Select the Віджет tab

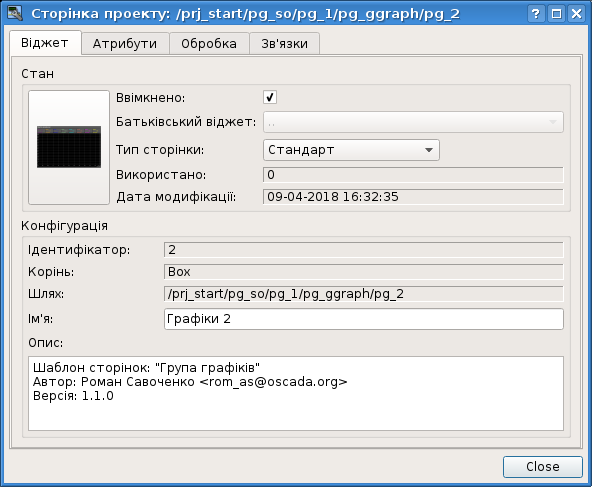point(45,43)
